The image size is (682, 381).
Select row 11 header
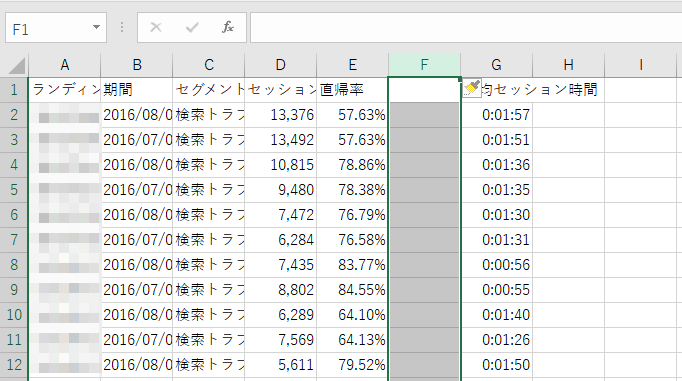[14, 340]
